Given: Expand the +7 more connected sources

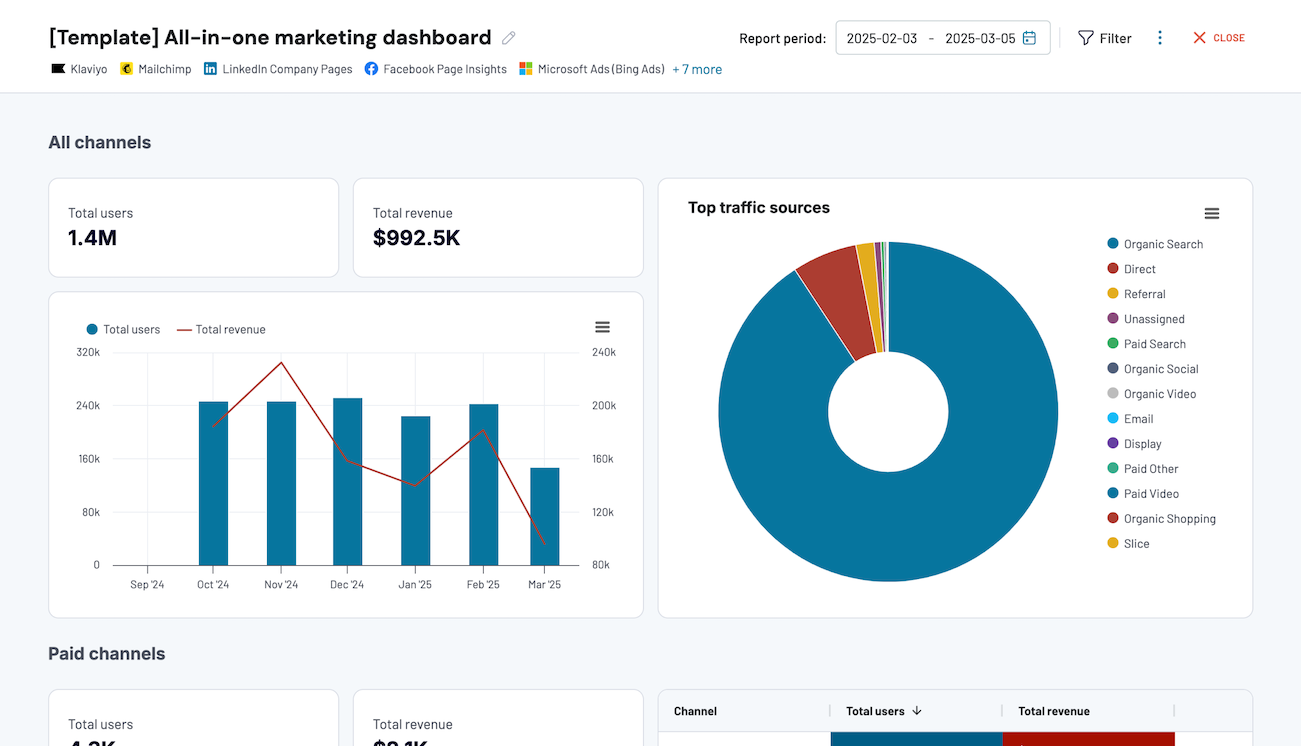Looking at the screenshot, I should pos(697,69).
